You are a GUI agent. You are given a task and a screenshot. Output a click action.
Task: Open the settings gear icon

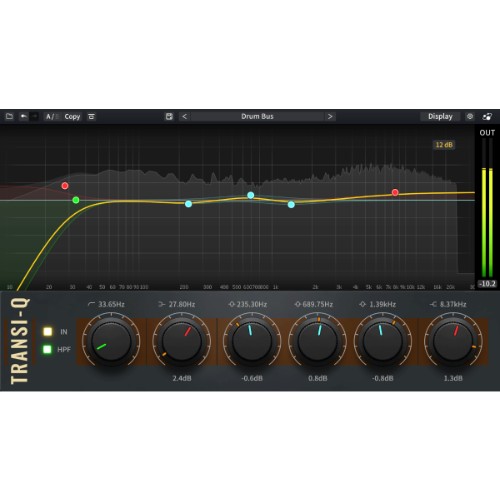(x=470, y=116)
